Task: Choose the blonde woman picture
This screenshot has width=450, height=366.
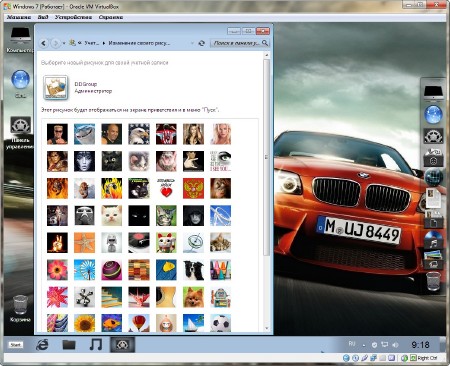Action: click(x=220, y=134)
